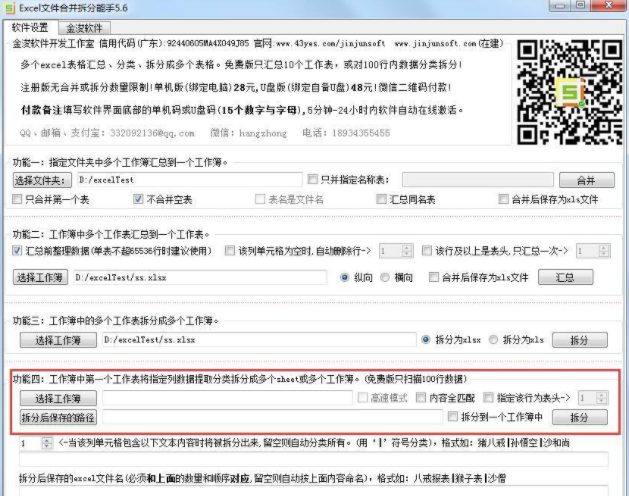Viewport: 629px width, 496px height.
Task: Enable 汇总同名表 checkbox
Action: [x=381, y=199]
